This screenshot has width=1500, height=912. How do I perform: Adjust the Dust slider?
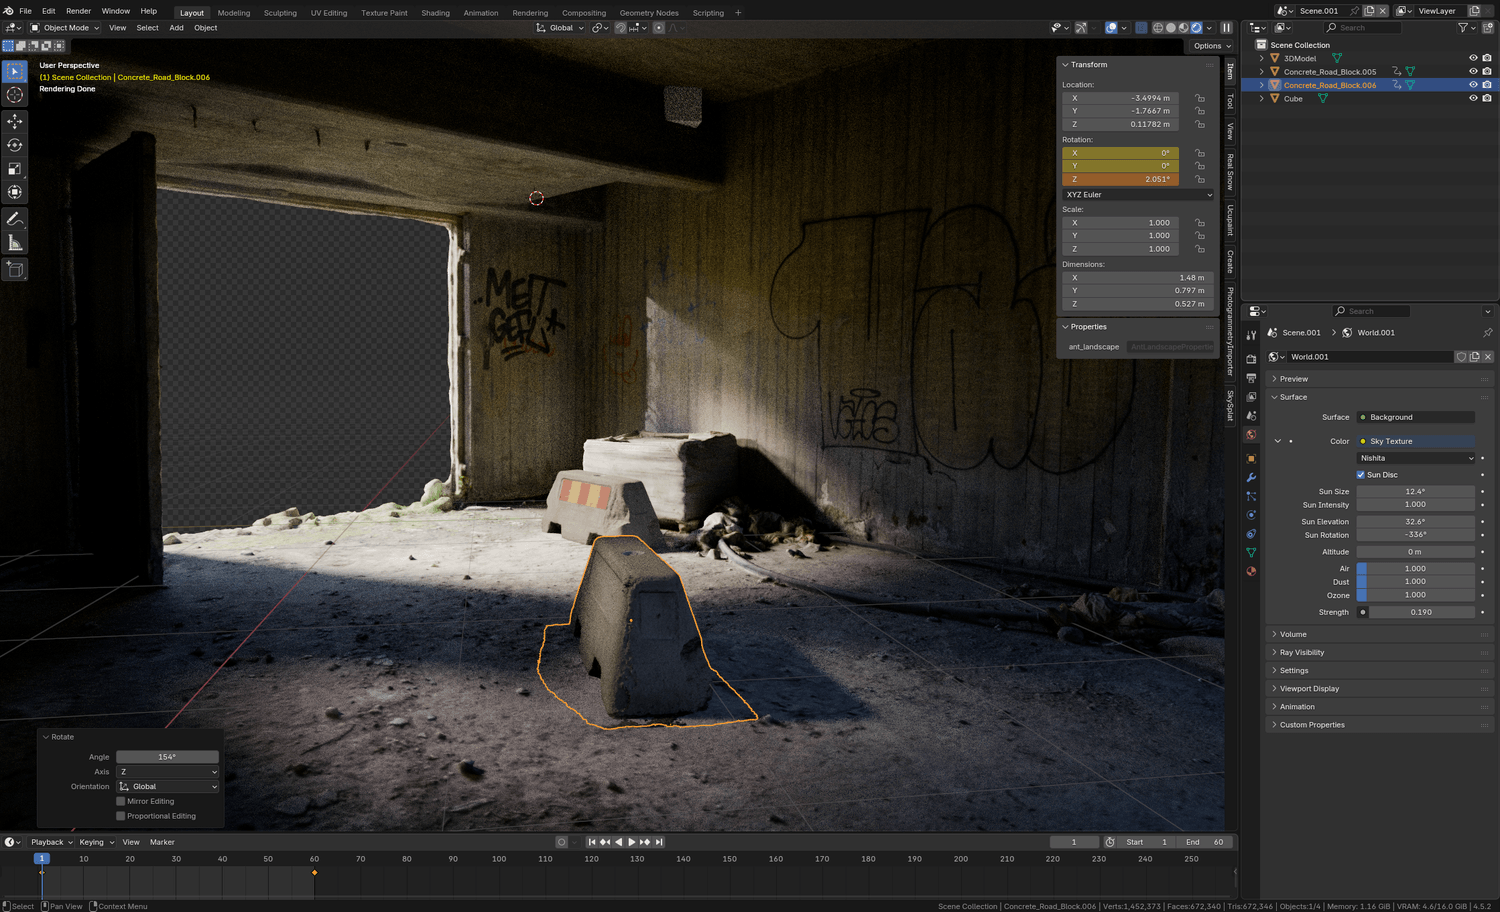tap(1415, 582)
